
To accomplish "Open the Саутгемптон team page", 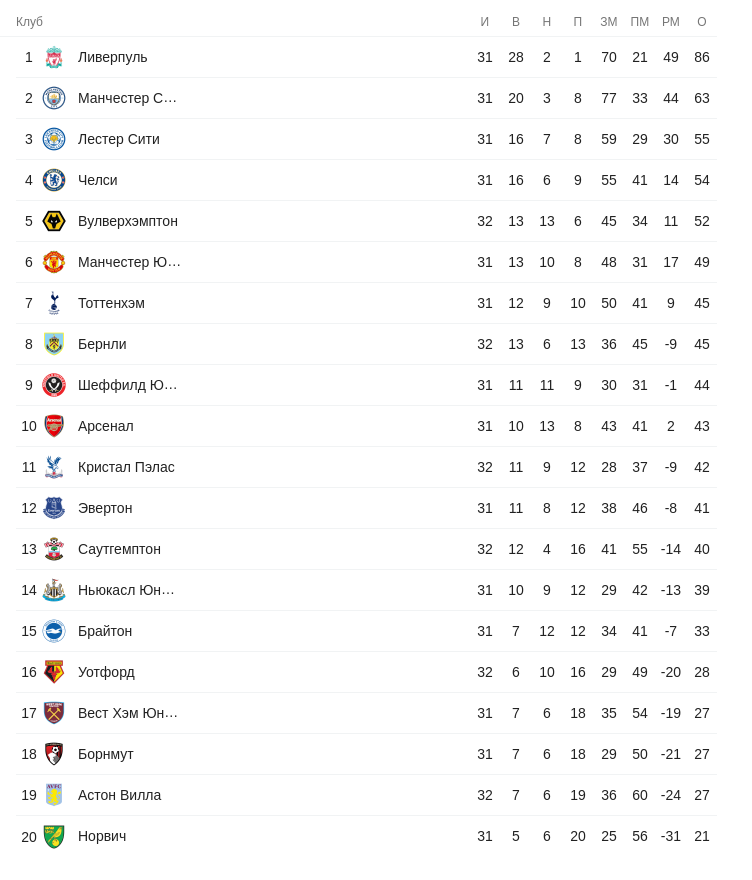I will coord(119,549).
